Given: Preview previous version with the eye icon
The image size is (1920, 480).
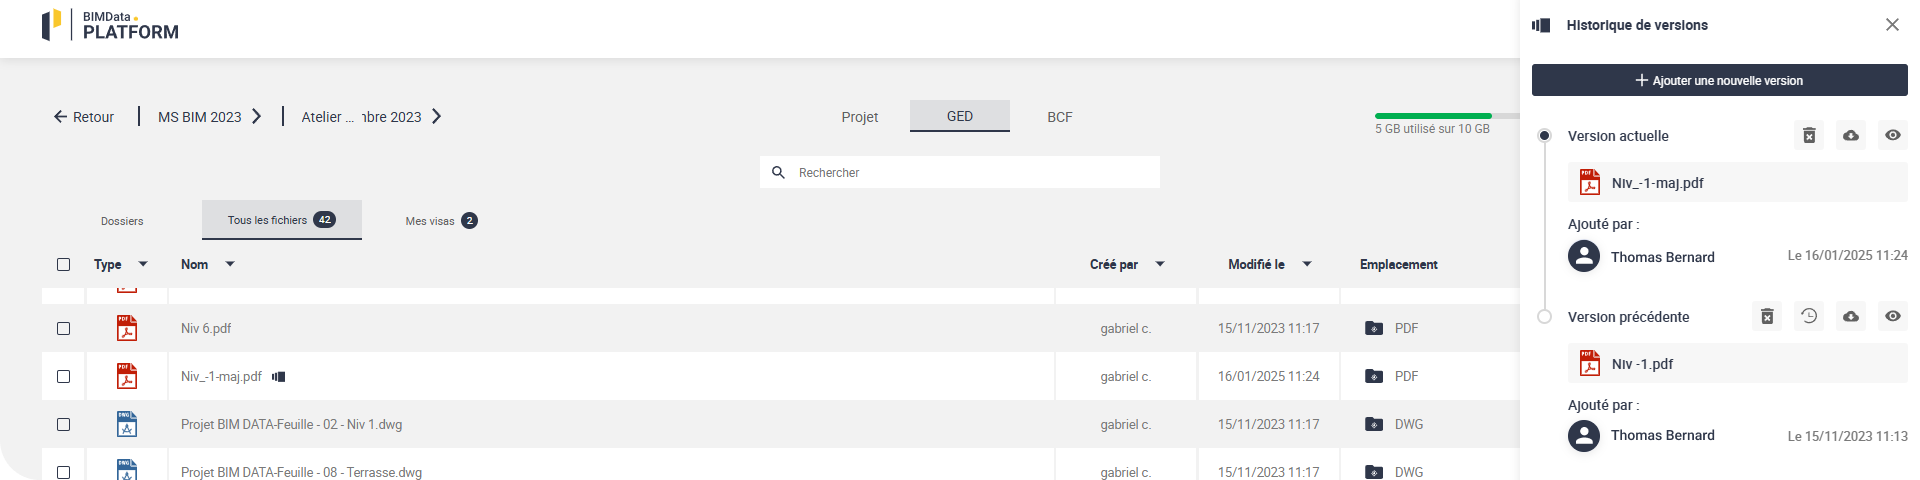Looking at the screenshot, I should coord(1893,317).
